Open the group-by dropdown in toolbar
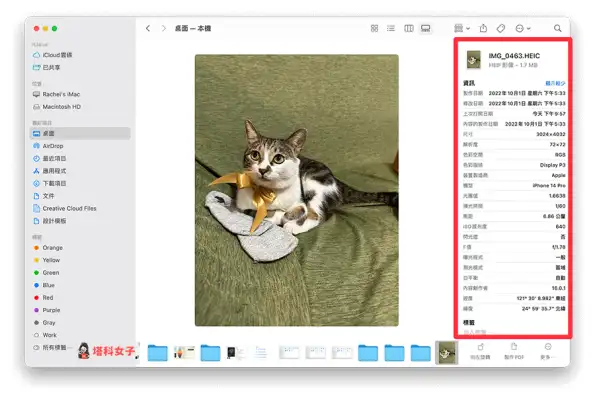The height and width of the screenshot is (400, 595). (x=462, y=28)
